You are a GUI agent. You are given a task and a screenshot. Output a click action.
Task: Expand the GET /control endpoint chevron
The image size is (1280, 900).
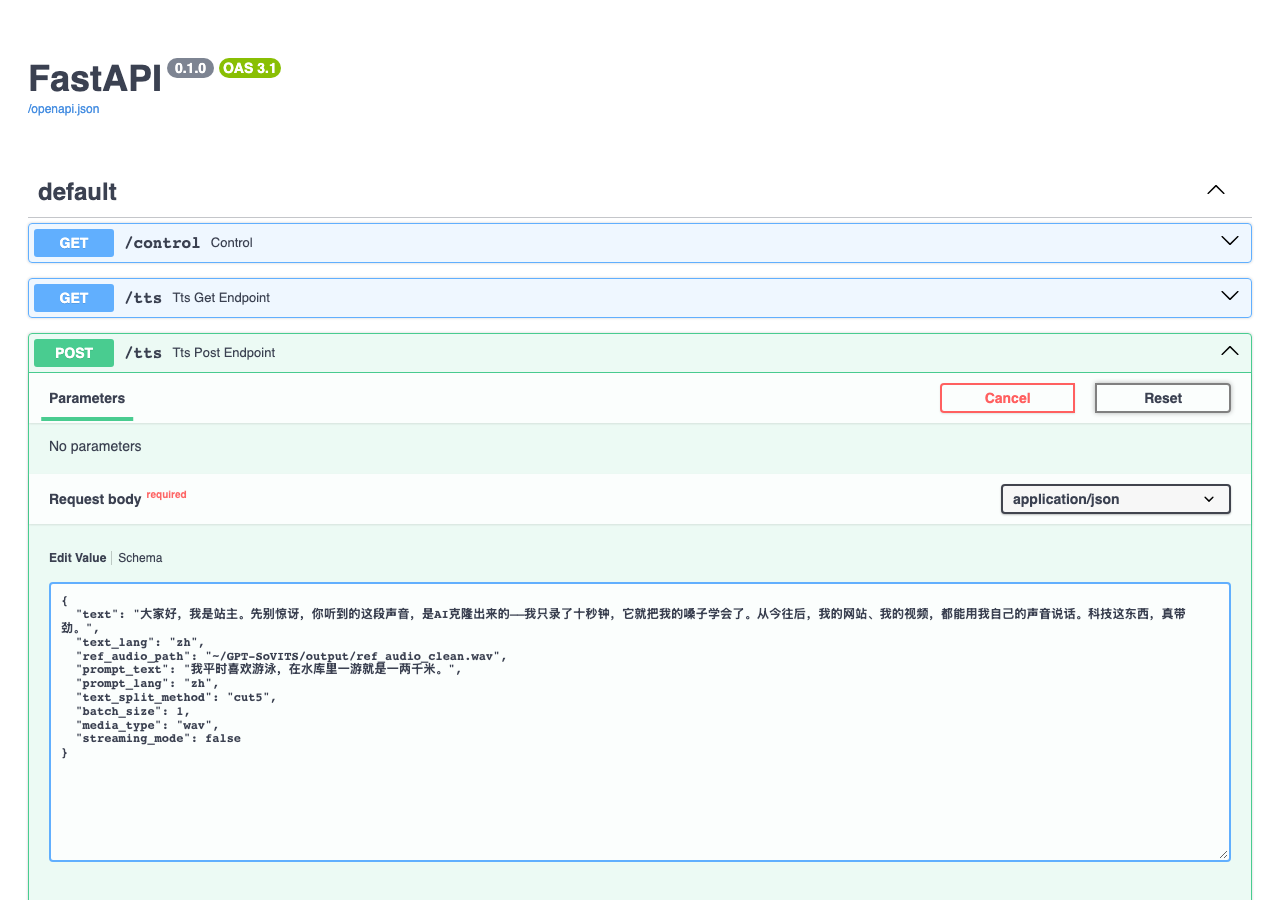1230,242
